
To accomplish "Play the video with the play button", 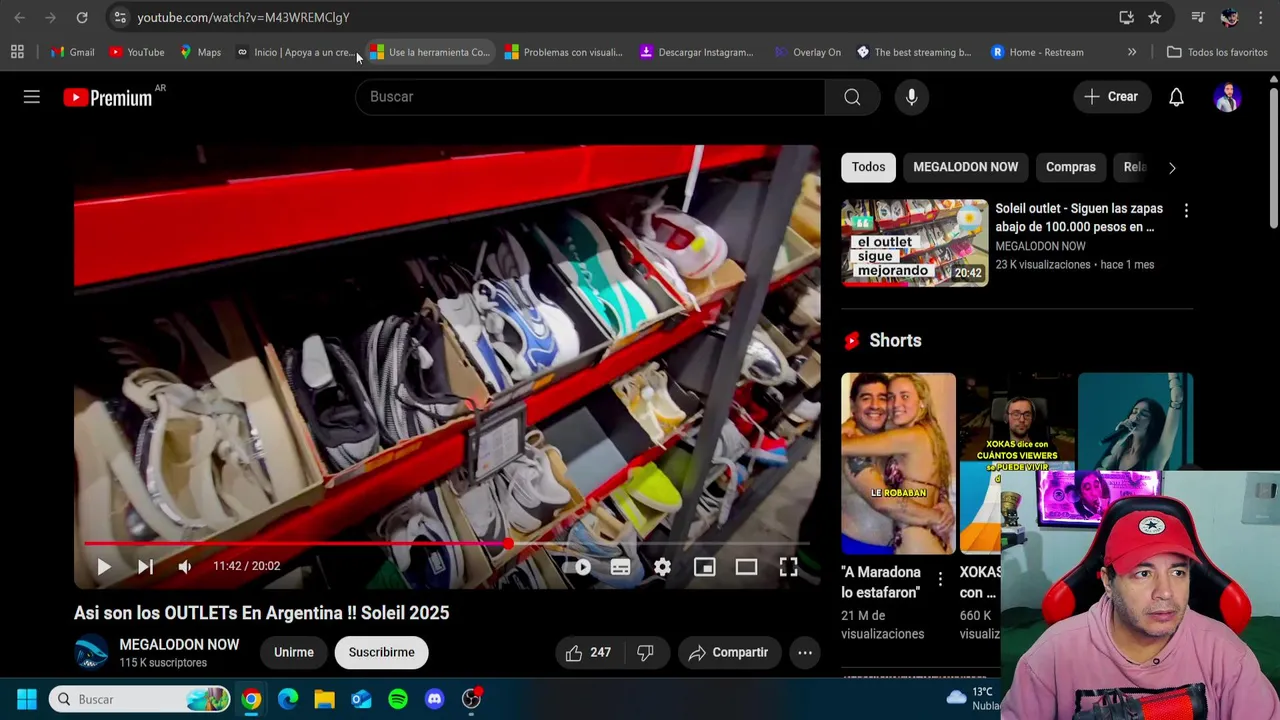I will pyautogui.click(x=104, y=567).
